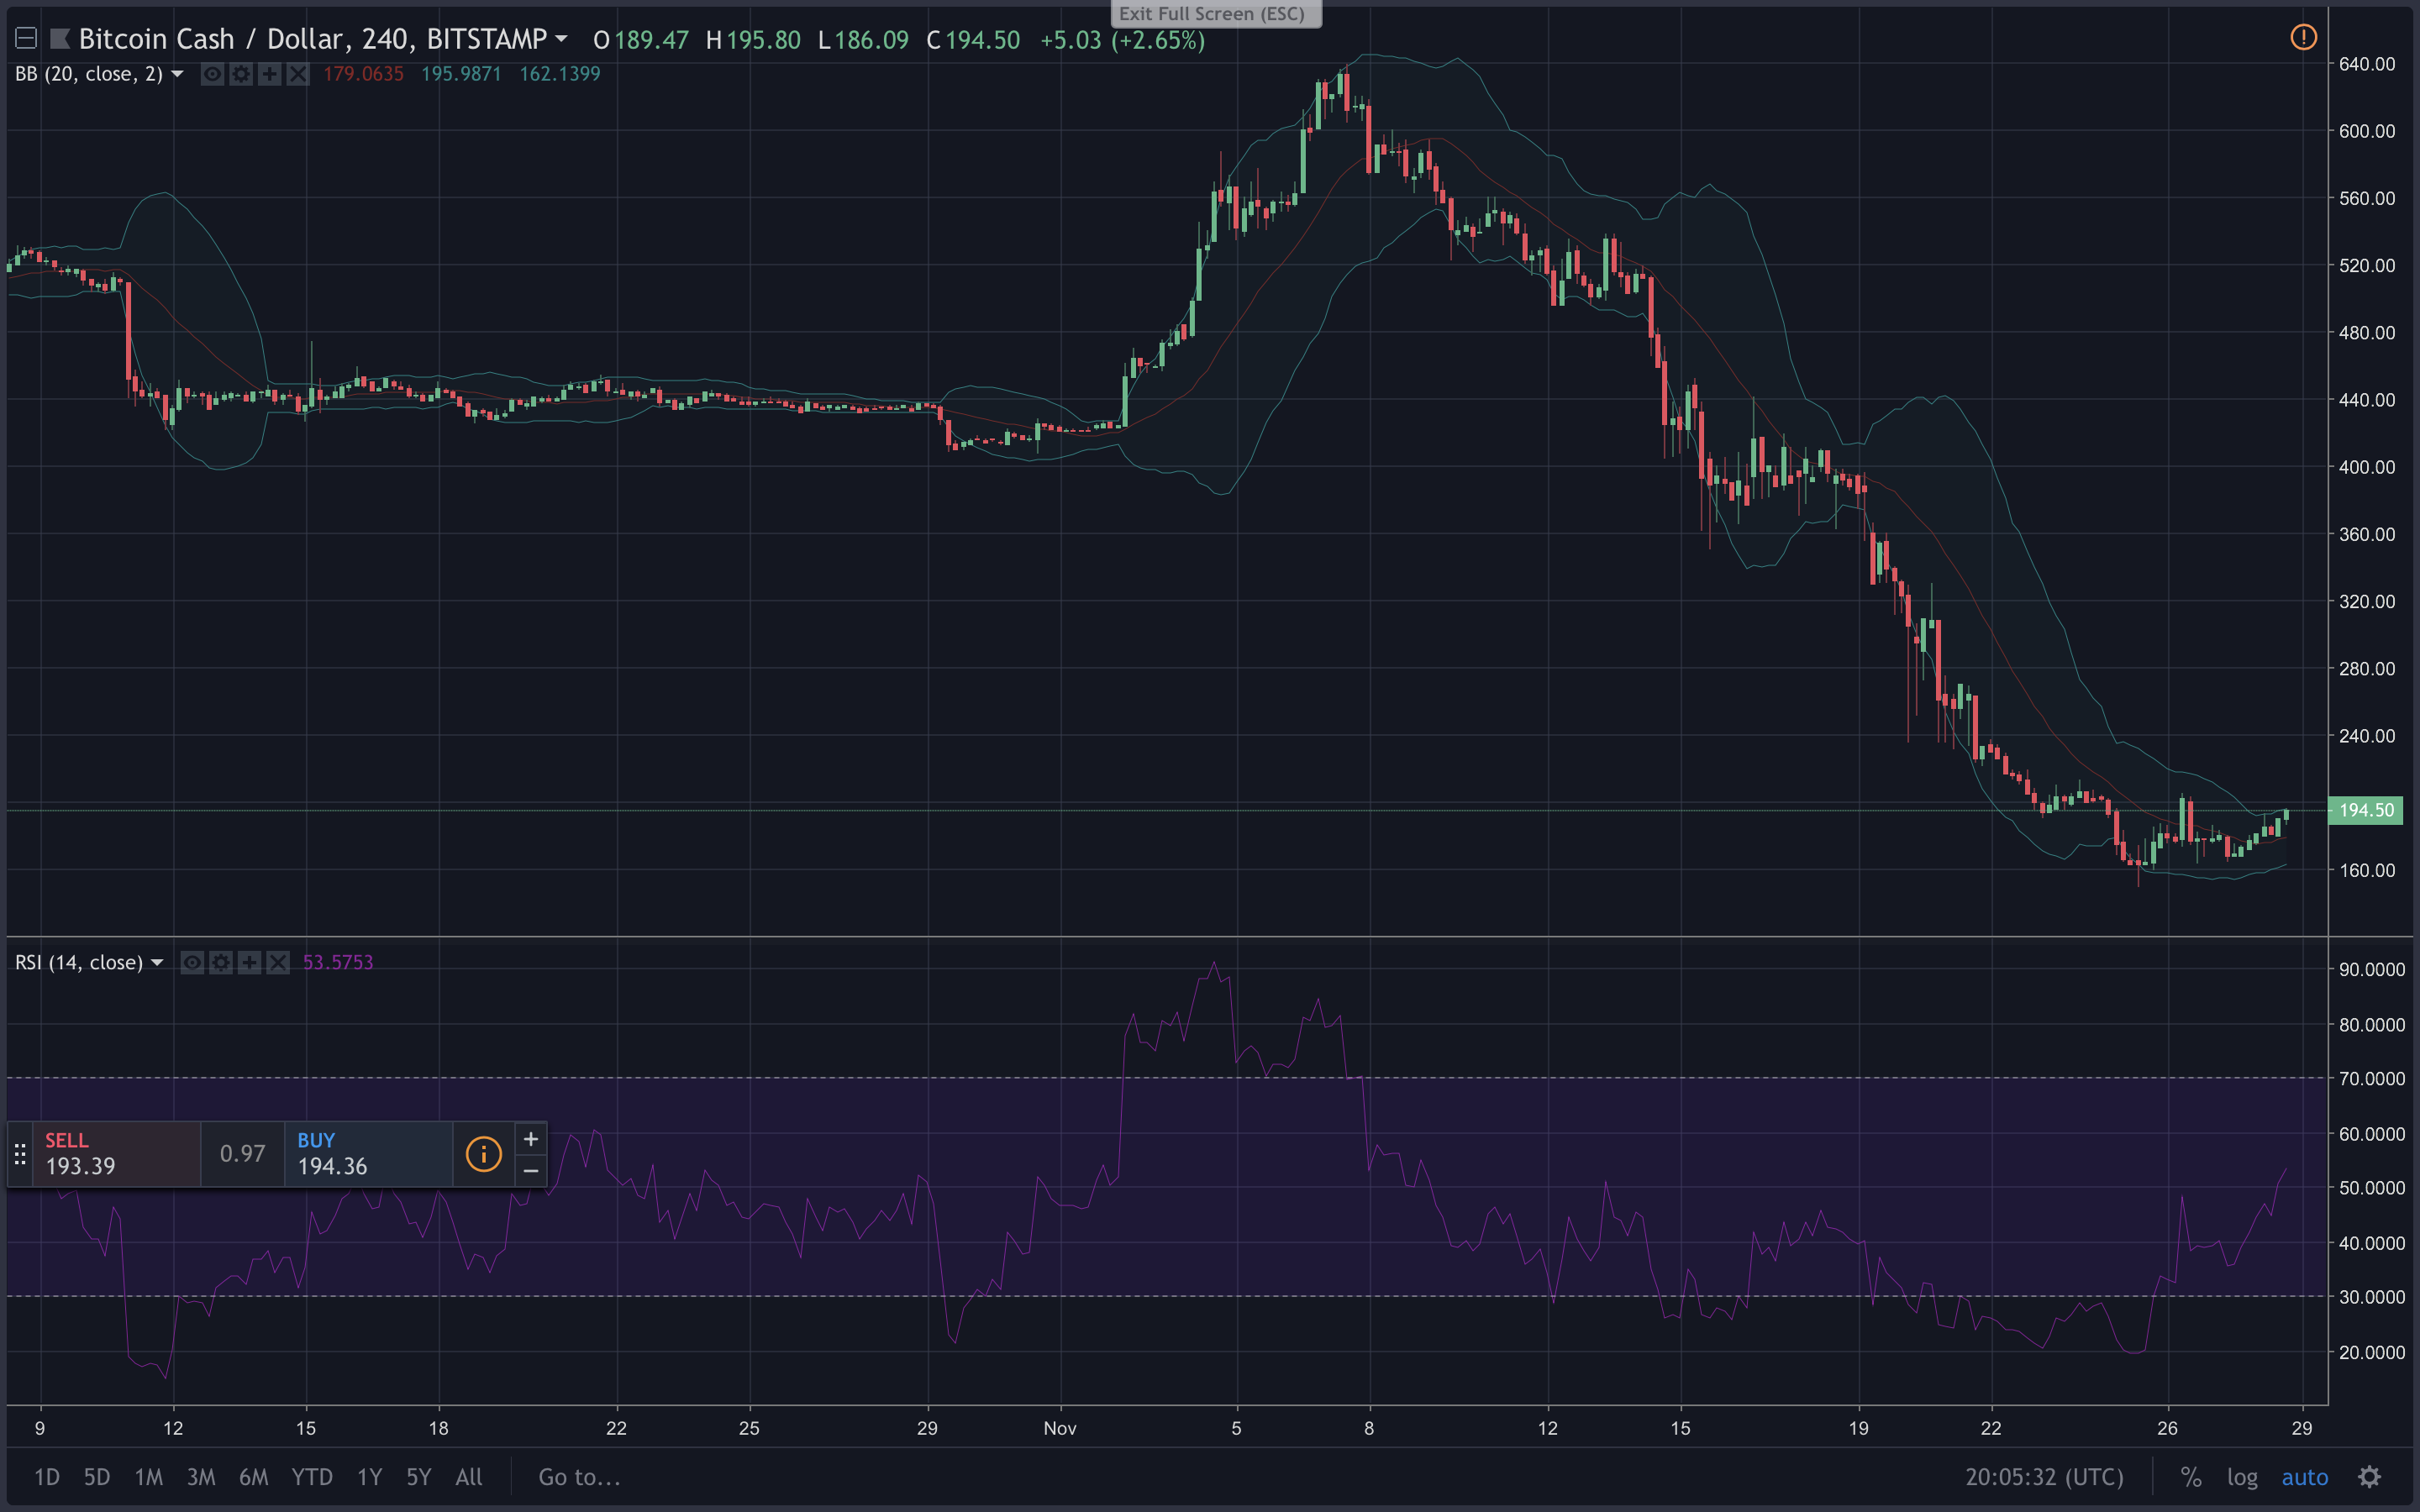Open the orange info icon in trading panel

(x=484, y=1154)
